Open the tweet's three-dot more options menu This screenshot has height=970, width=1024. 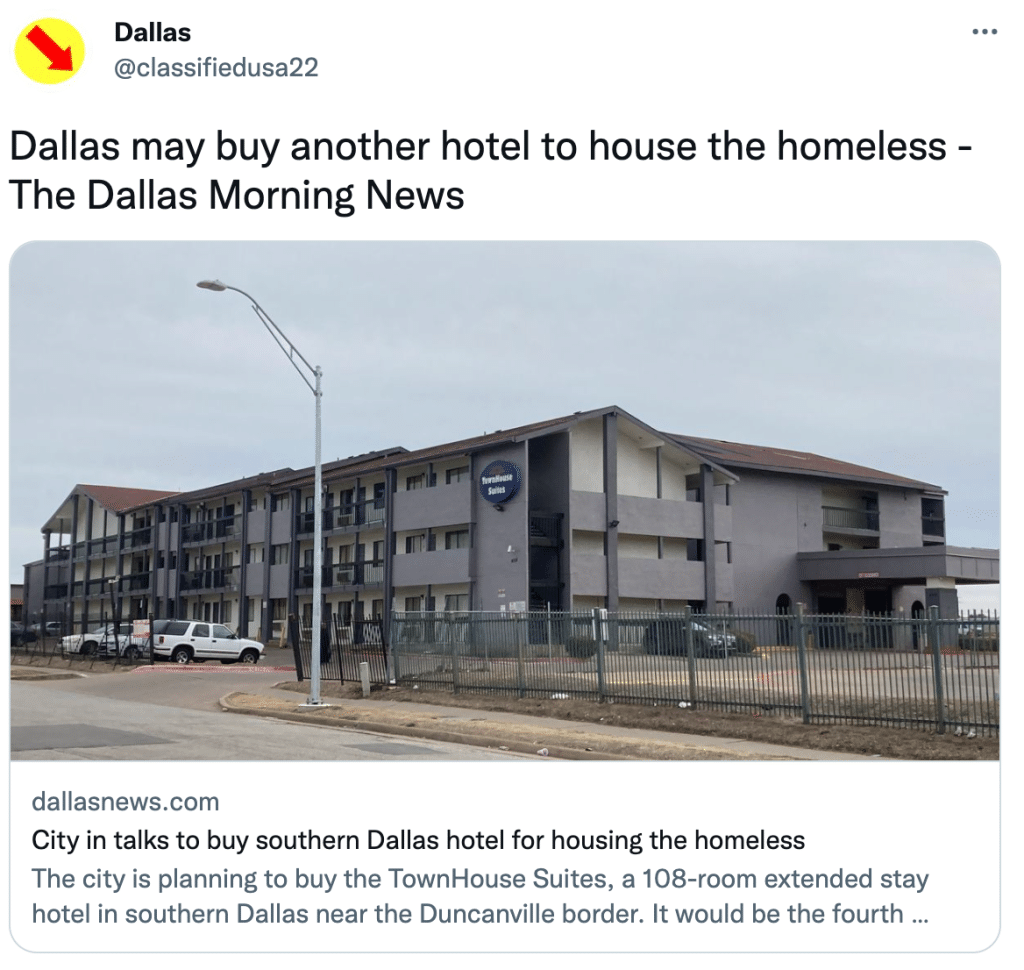(985, 31)
